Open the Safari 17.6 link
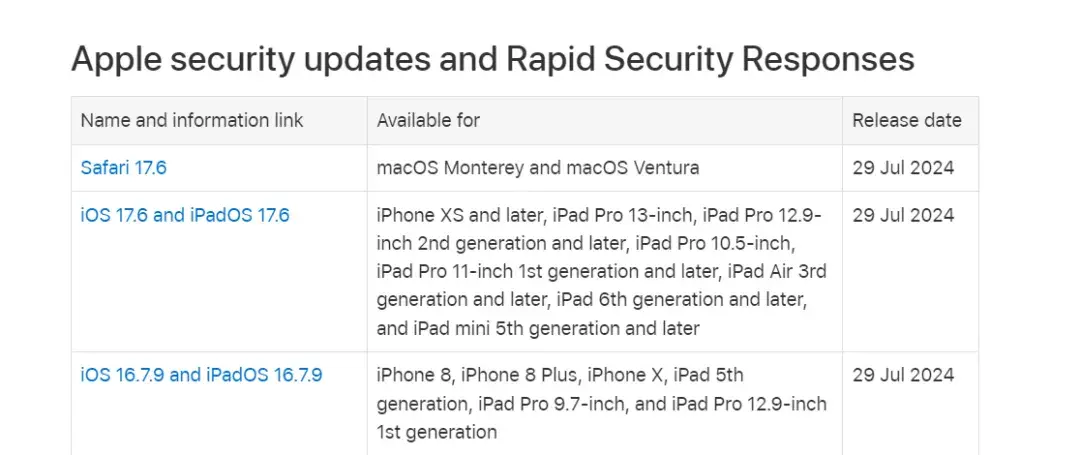 [123, 167]
